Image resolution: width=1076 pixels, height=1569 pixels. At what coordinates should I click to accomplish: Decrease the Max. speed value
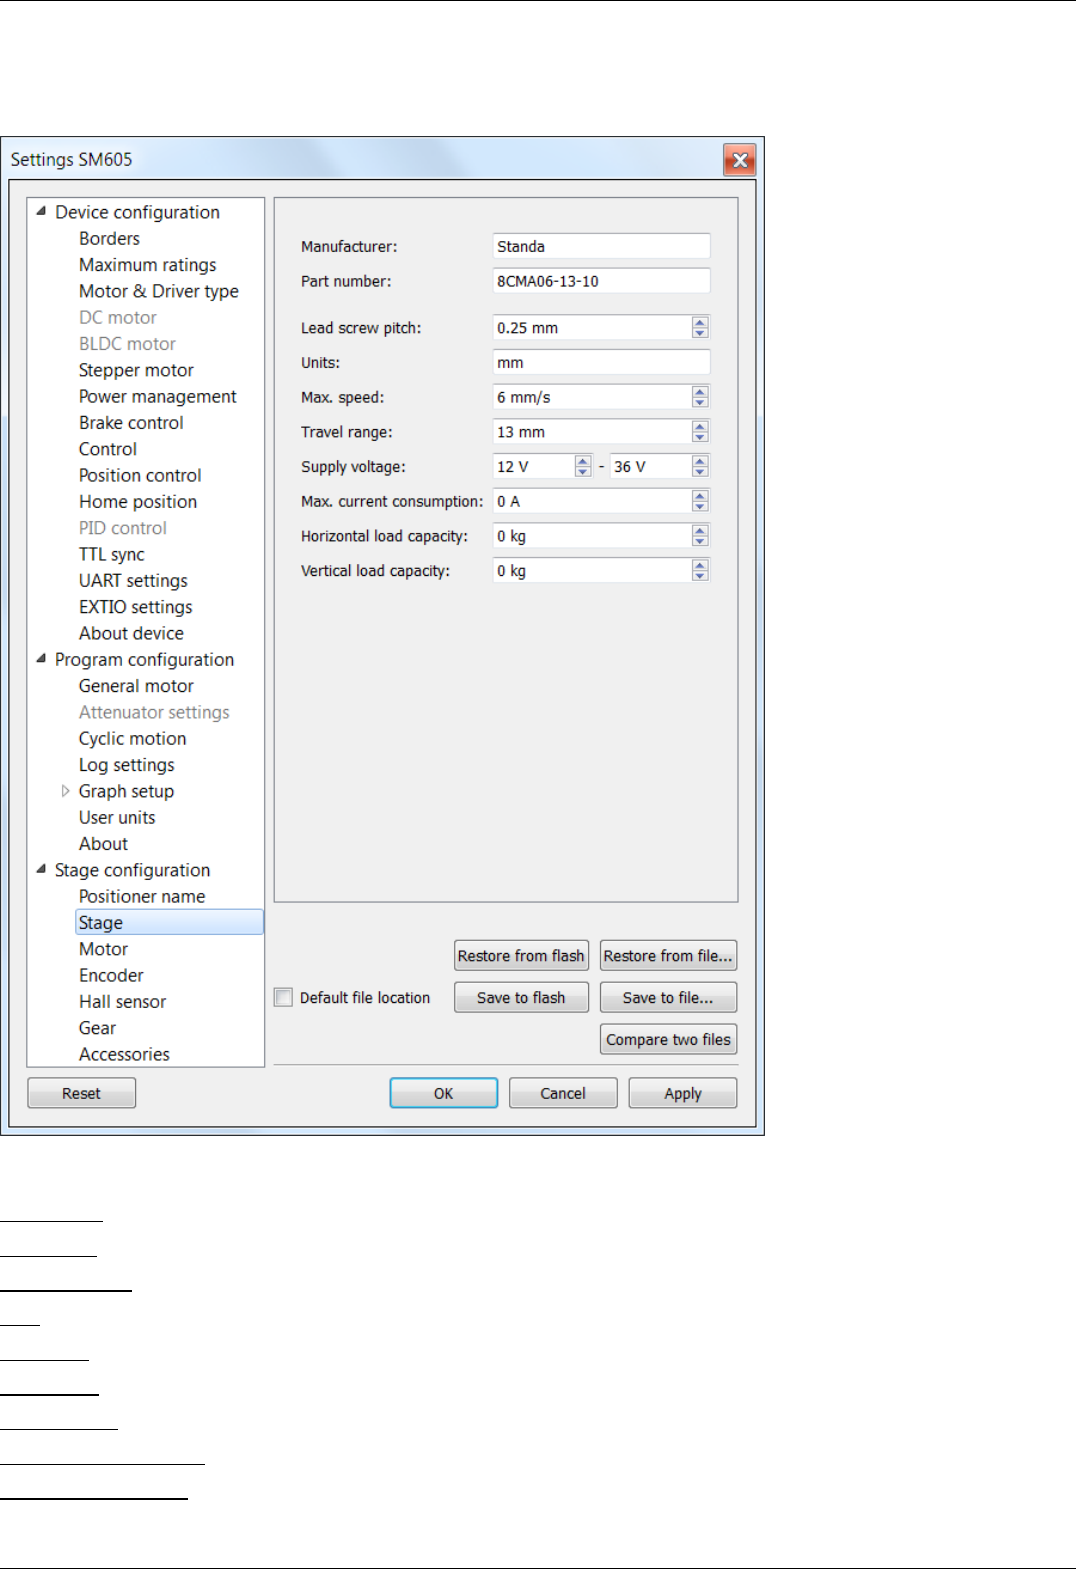(700, 402)
